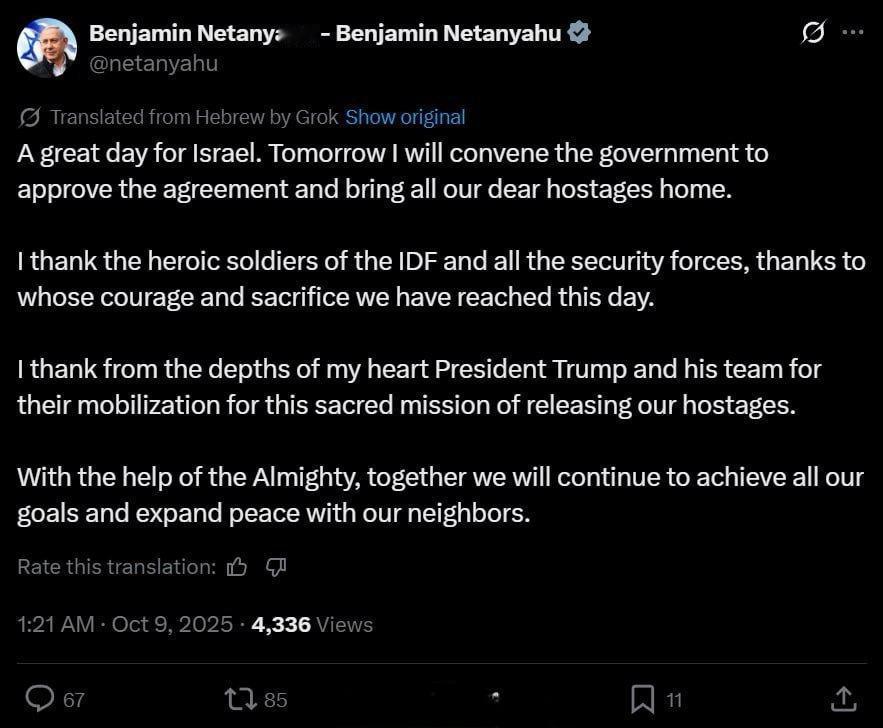Click paragraph thanking IDF soldiers
The height and width of the screenshot is (728, 883).
coord(440,279)
